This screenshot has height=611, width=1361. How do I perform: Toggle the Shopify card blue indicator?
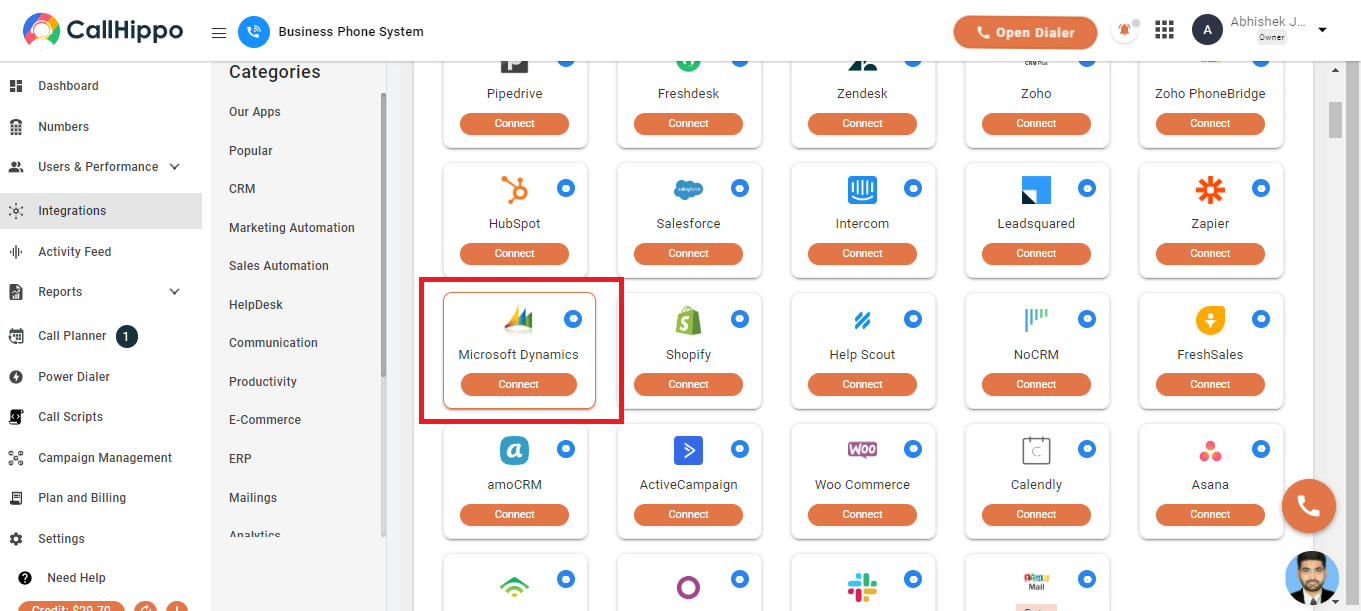pyautogui.click(x=739, y=319)
